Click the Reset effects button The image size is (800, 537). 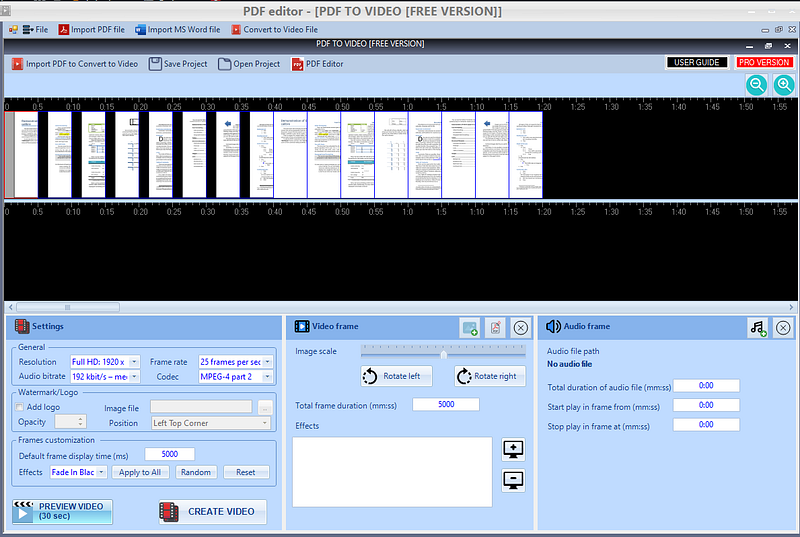[x=246, y=472]
